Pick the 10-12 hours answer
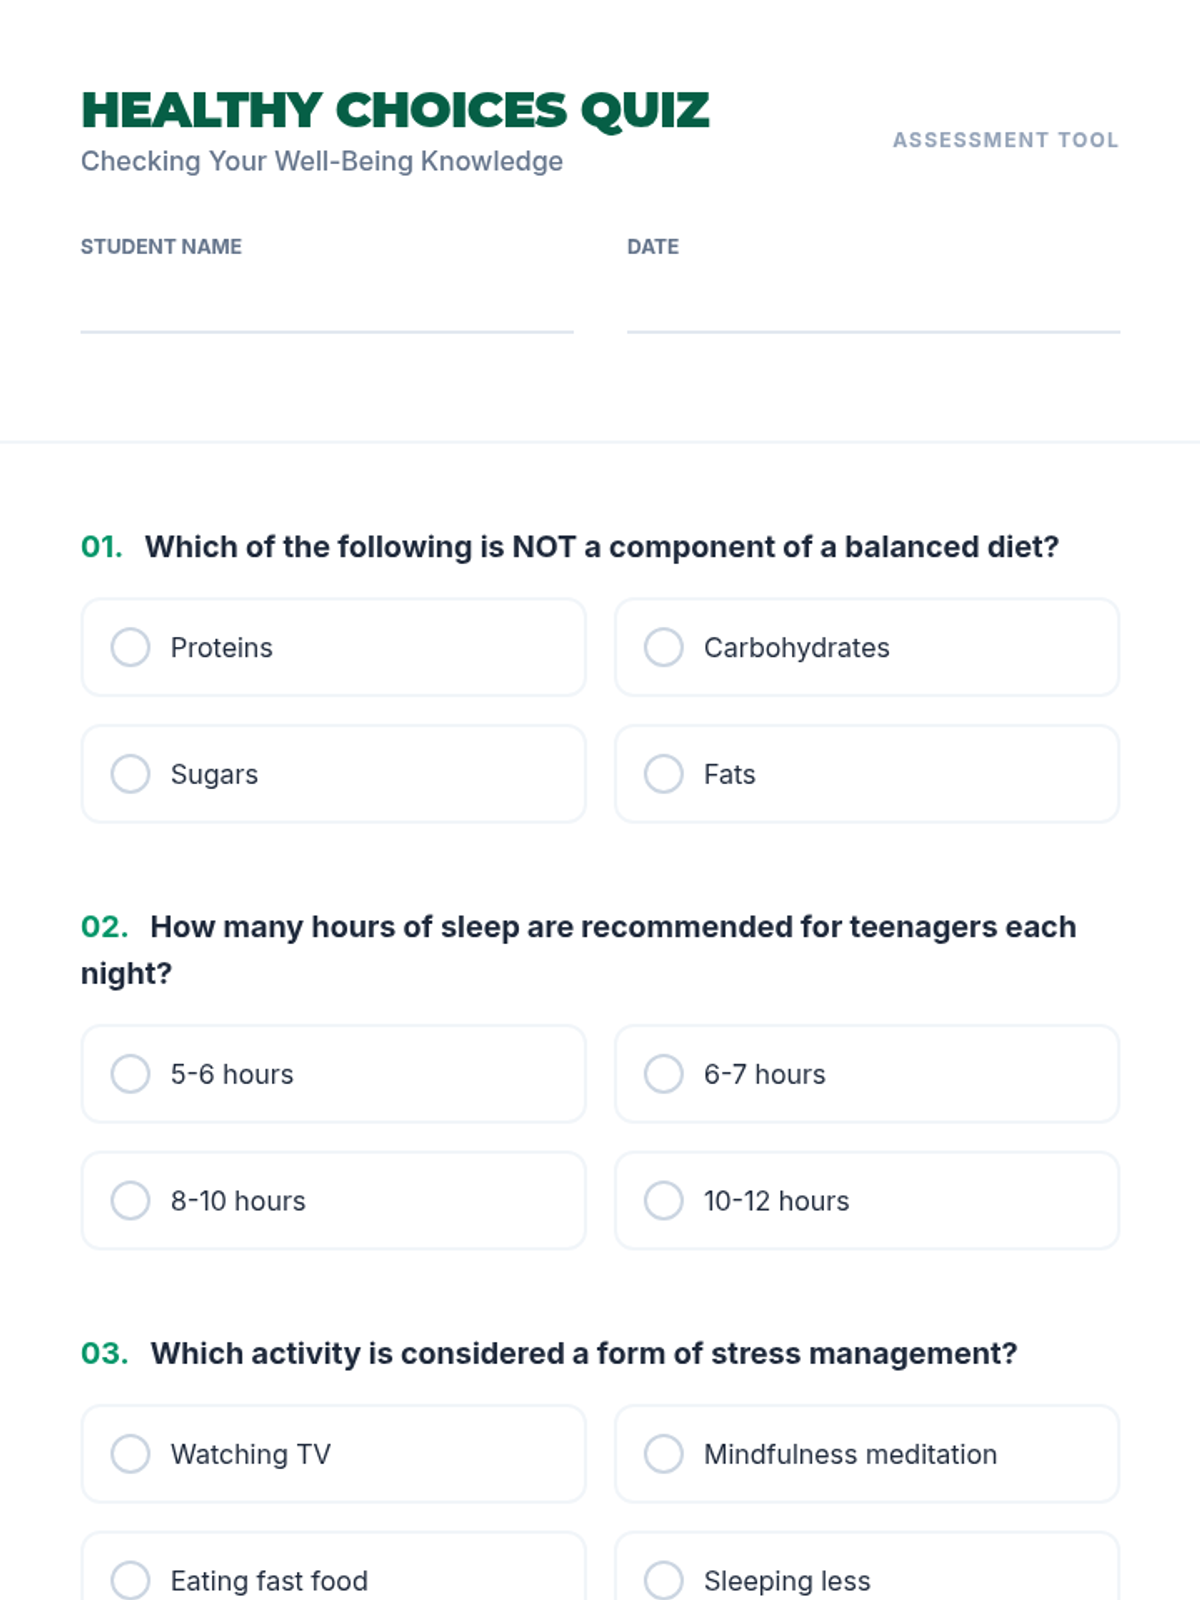The width and height of the screenshot is (1200, 1600). [x=663, y=1200]
